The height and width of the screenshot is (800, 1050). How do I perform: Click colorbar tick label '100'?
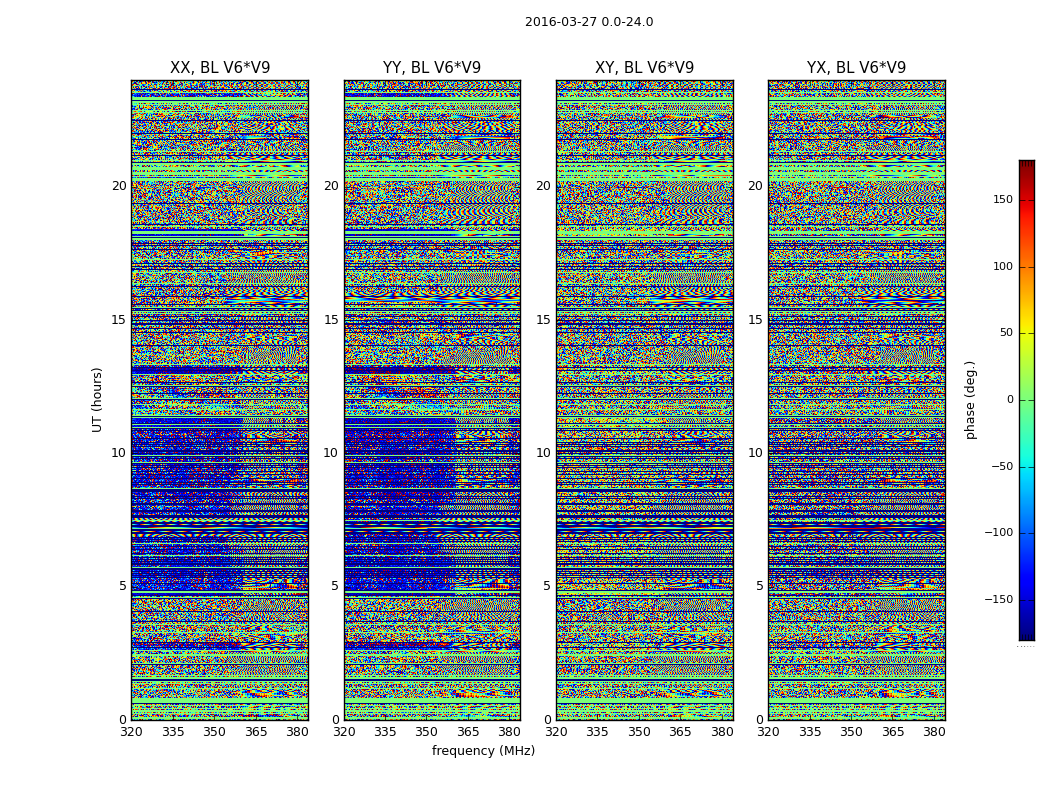click(1002, 266)
